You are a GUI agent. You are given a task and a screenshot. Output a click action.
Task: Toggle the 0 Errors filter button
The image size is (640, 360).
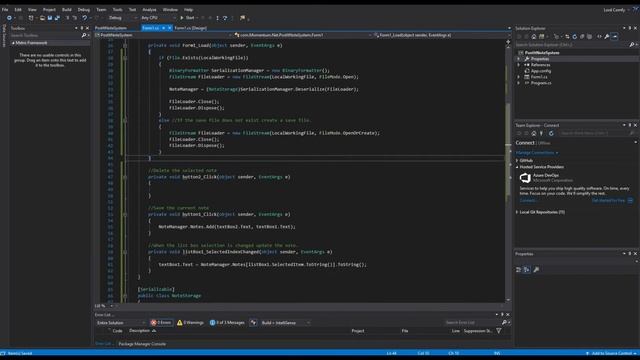pyautogui.click(x=161, y=322)
